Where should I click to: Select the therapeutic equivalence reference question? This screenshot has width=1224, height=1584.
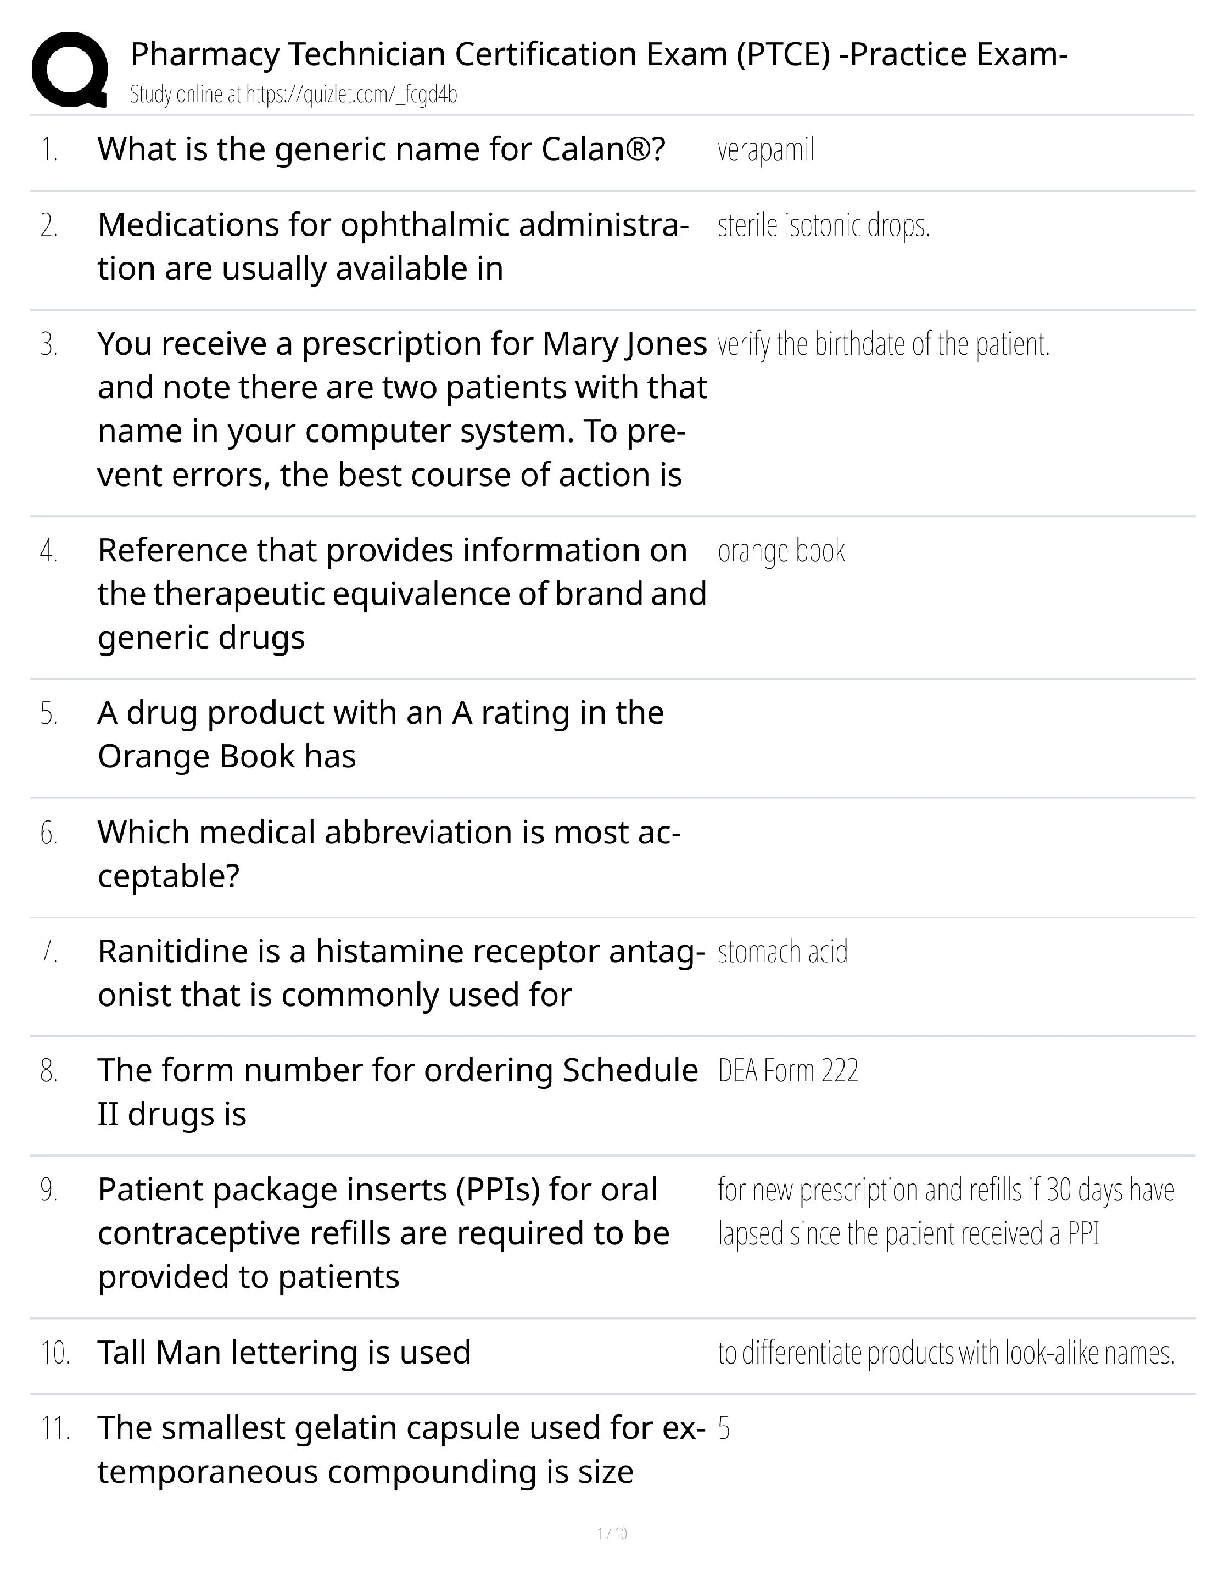[x=402, y=594]
